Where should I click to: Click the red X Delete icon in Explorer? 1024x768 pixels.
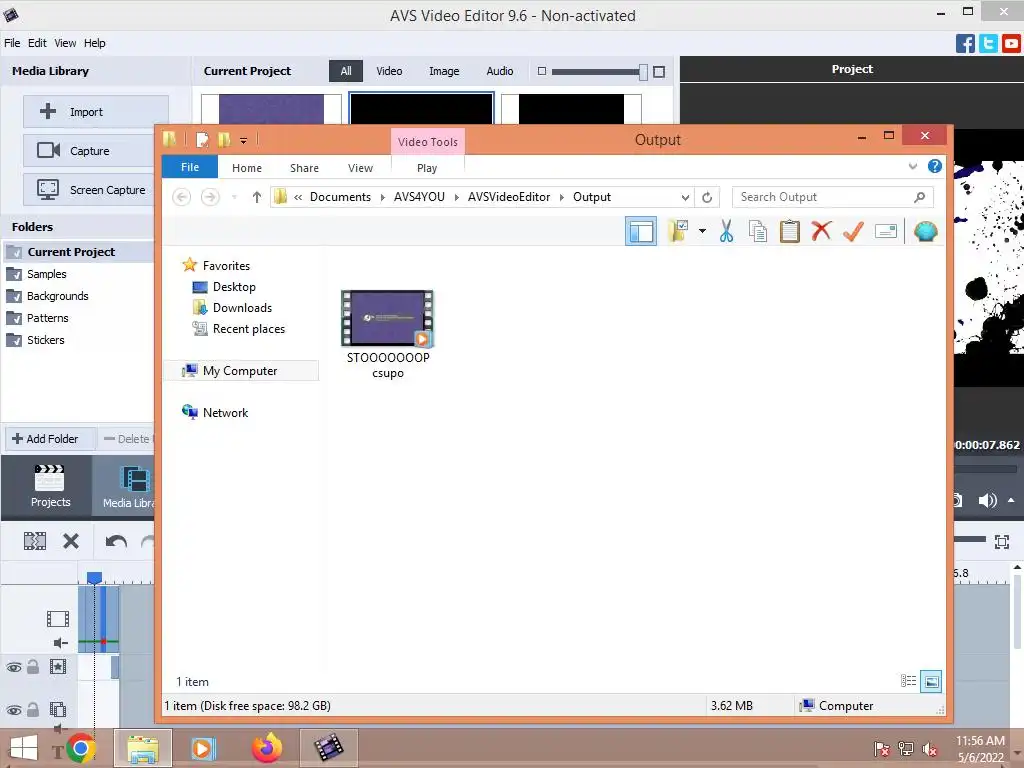[821, 231]
